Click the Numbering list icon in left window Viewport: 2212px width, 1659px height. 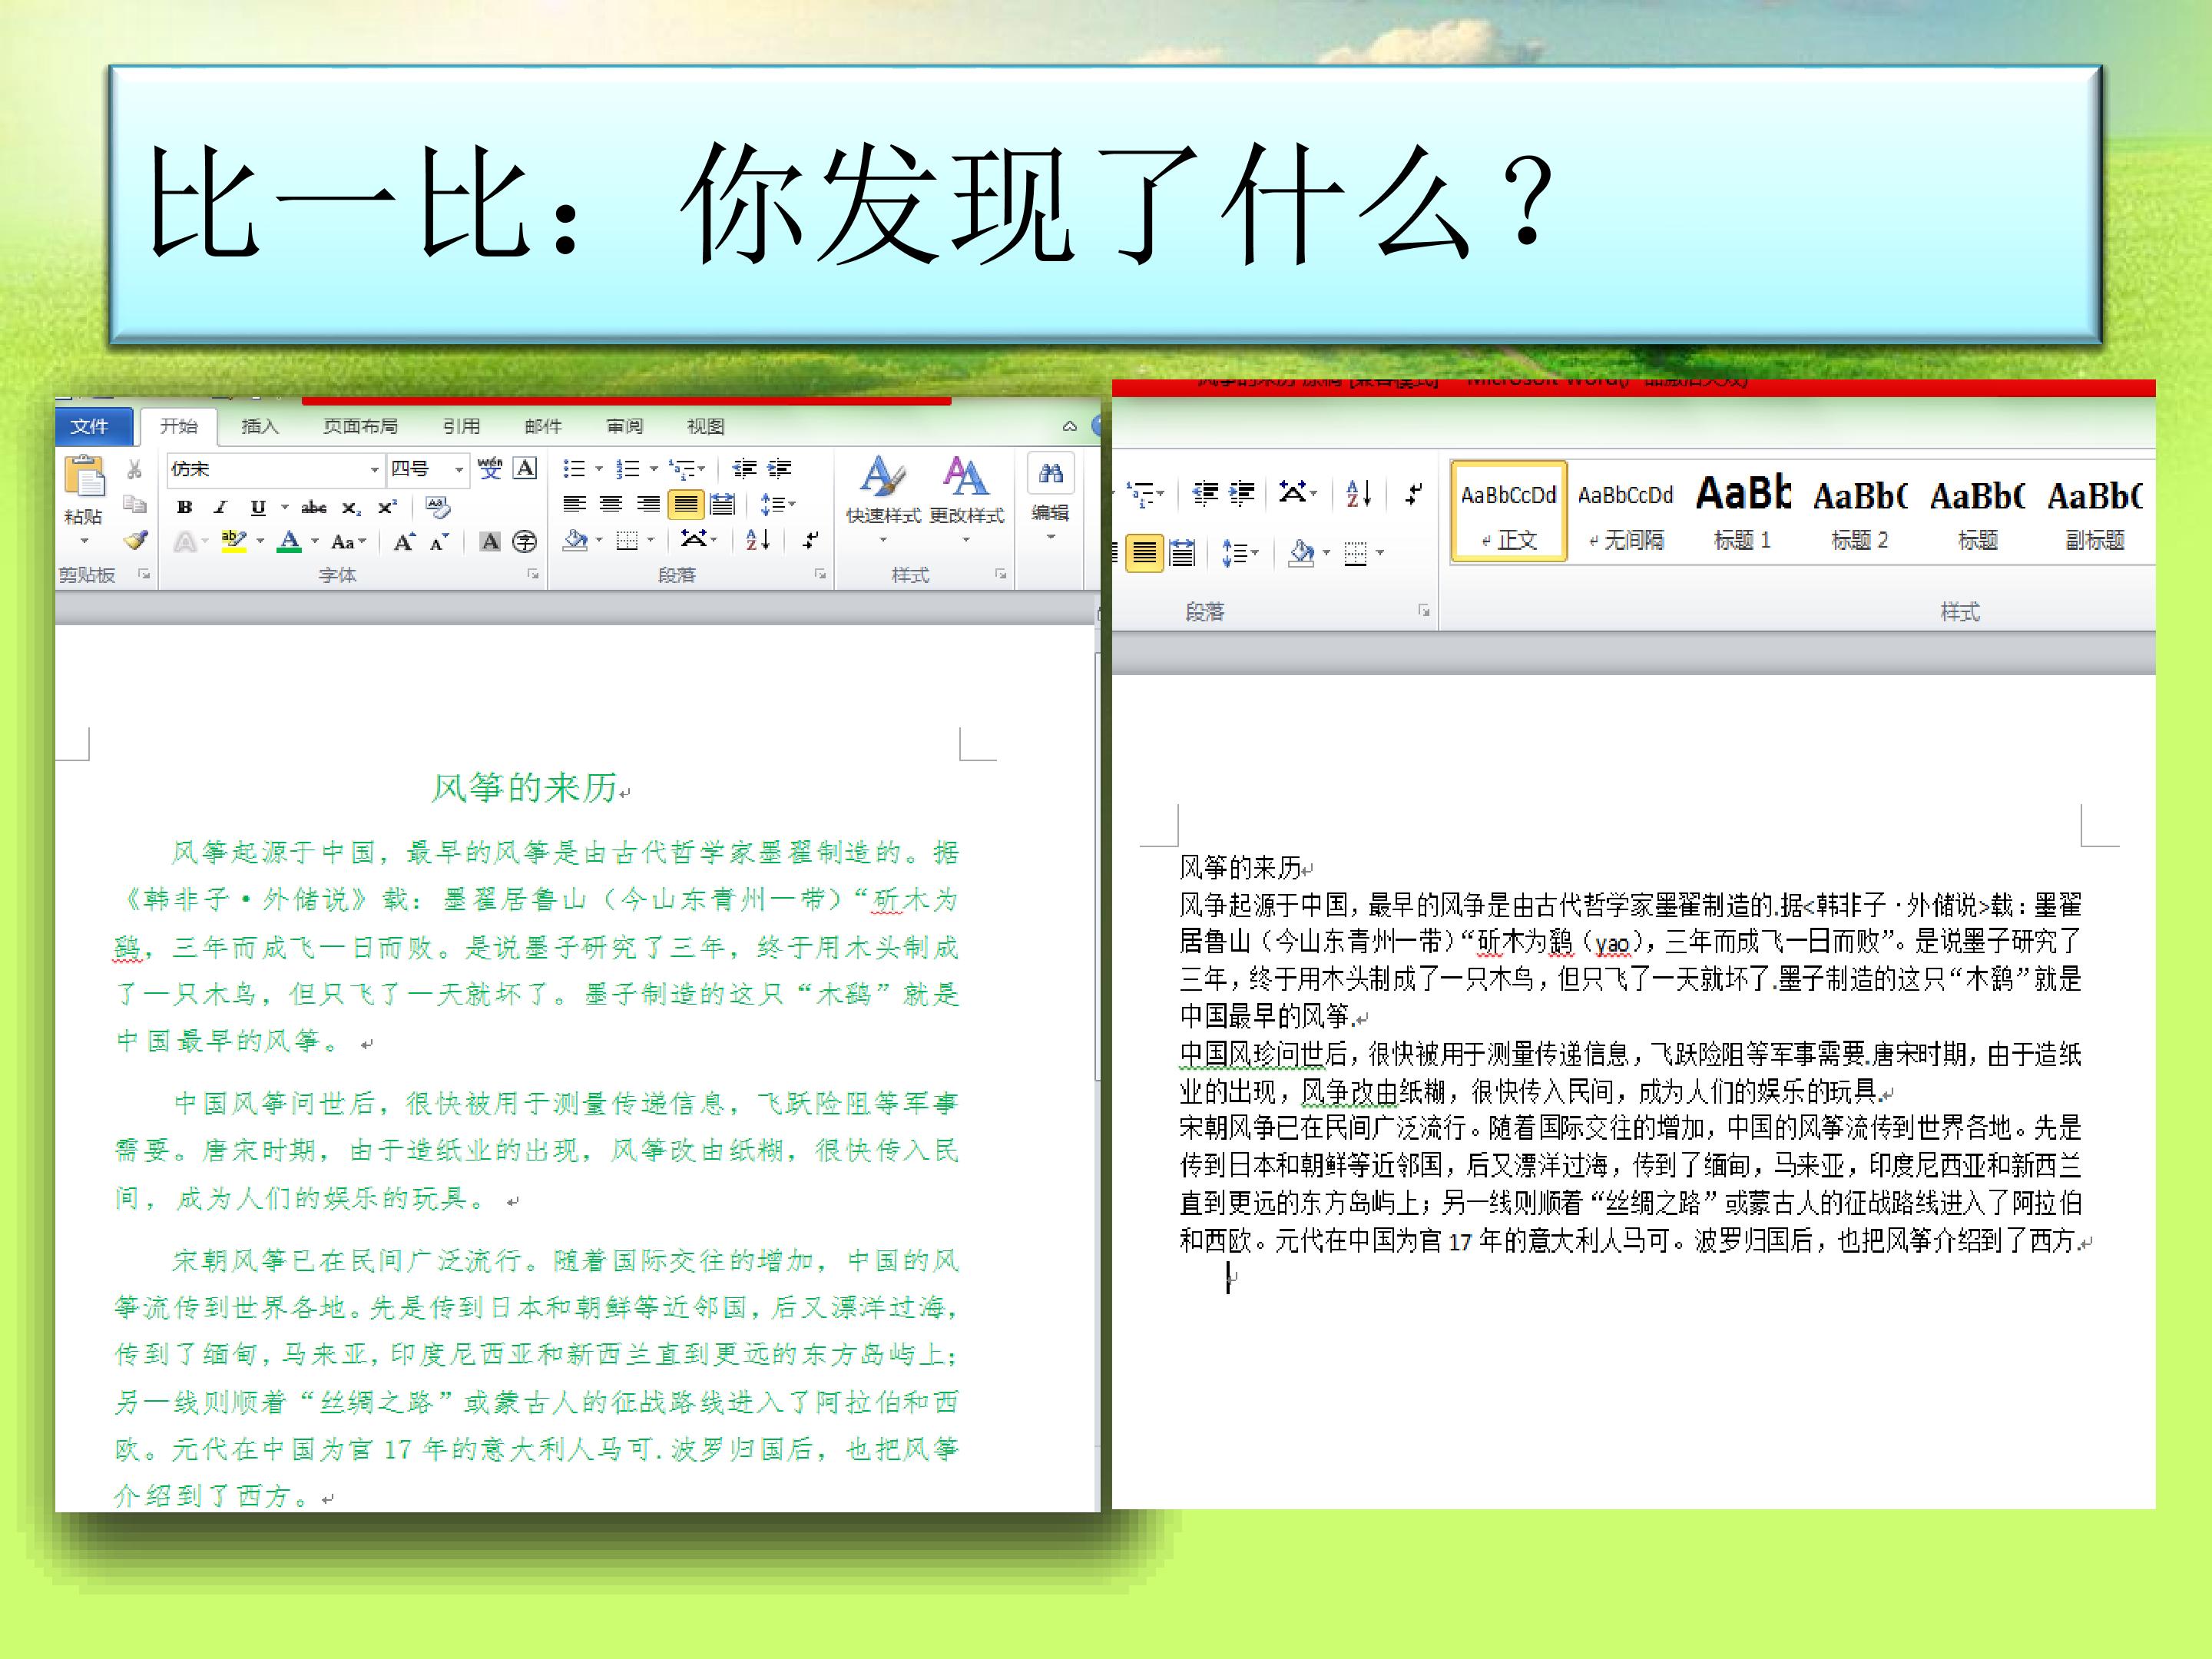pos(628,469)
